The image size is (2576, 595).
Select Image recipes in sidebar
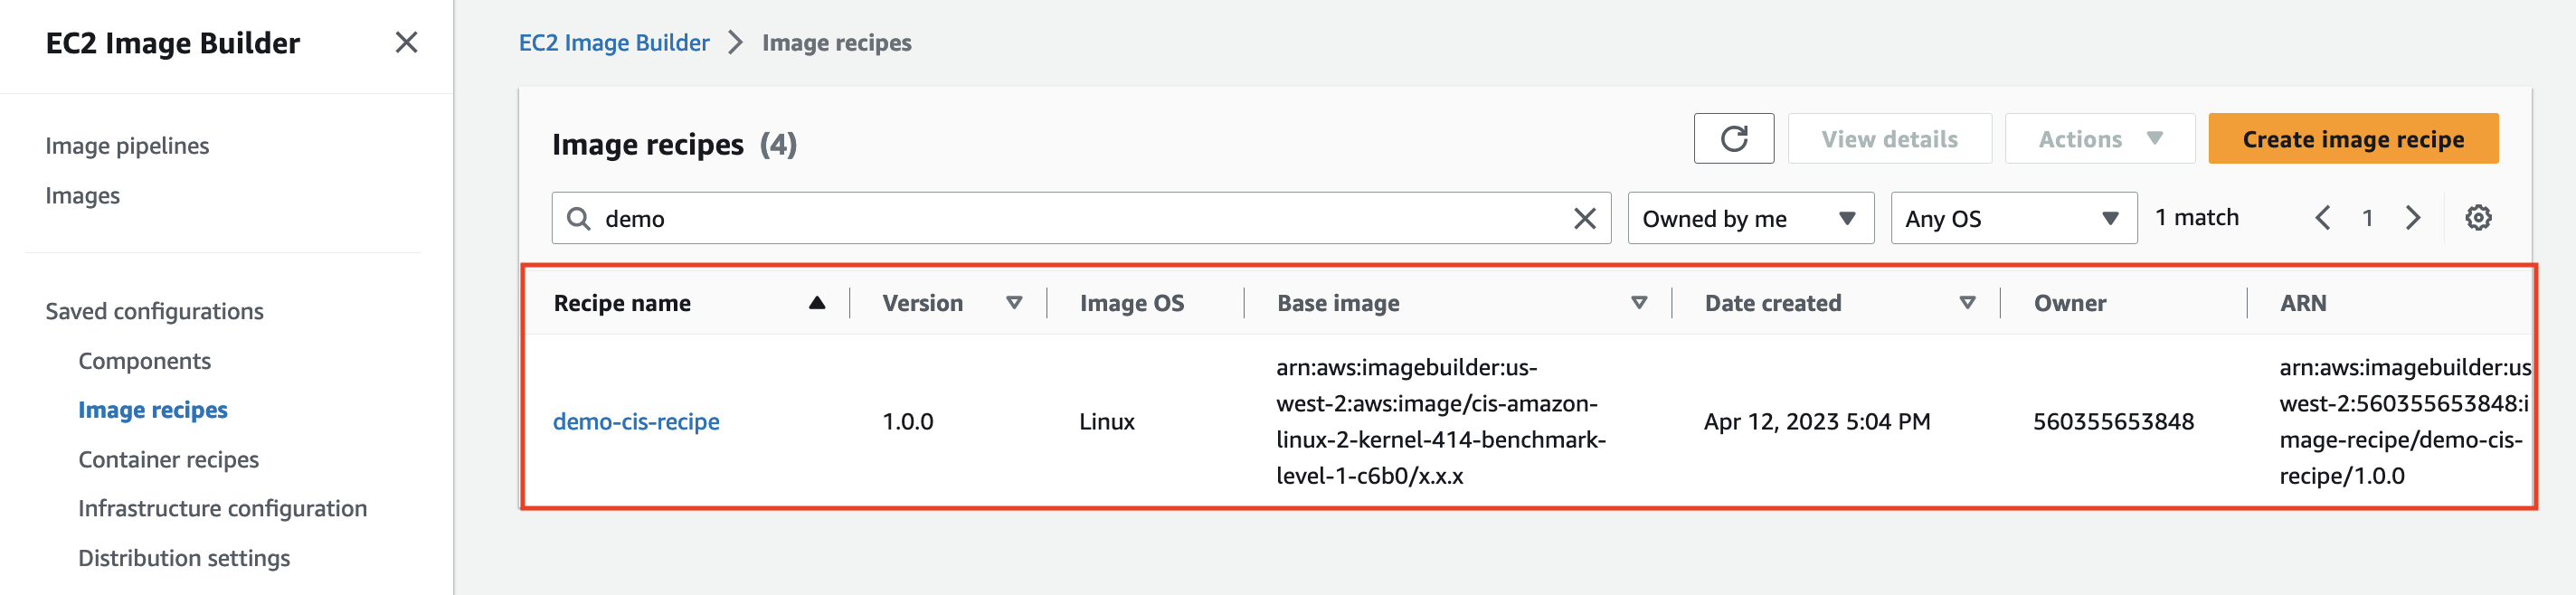[153, 410]
